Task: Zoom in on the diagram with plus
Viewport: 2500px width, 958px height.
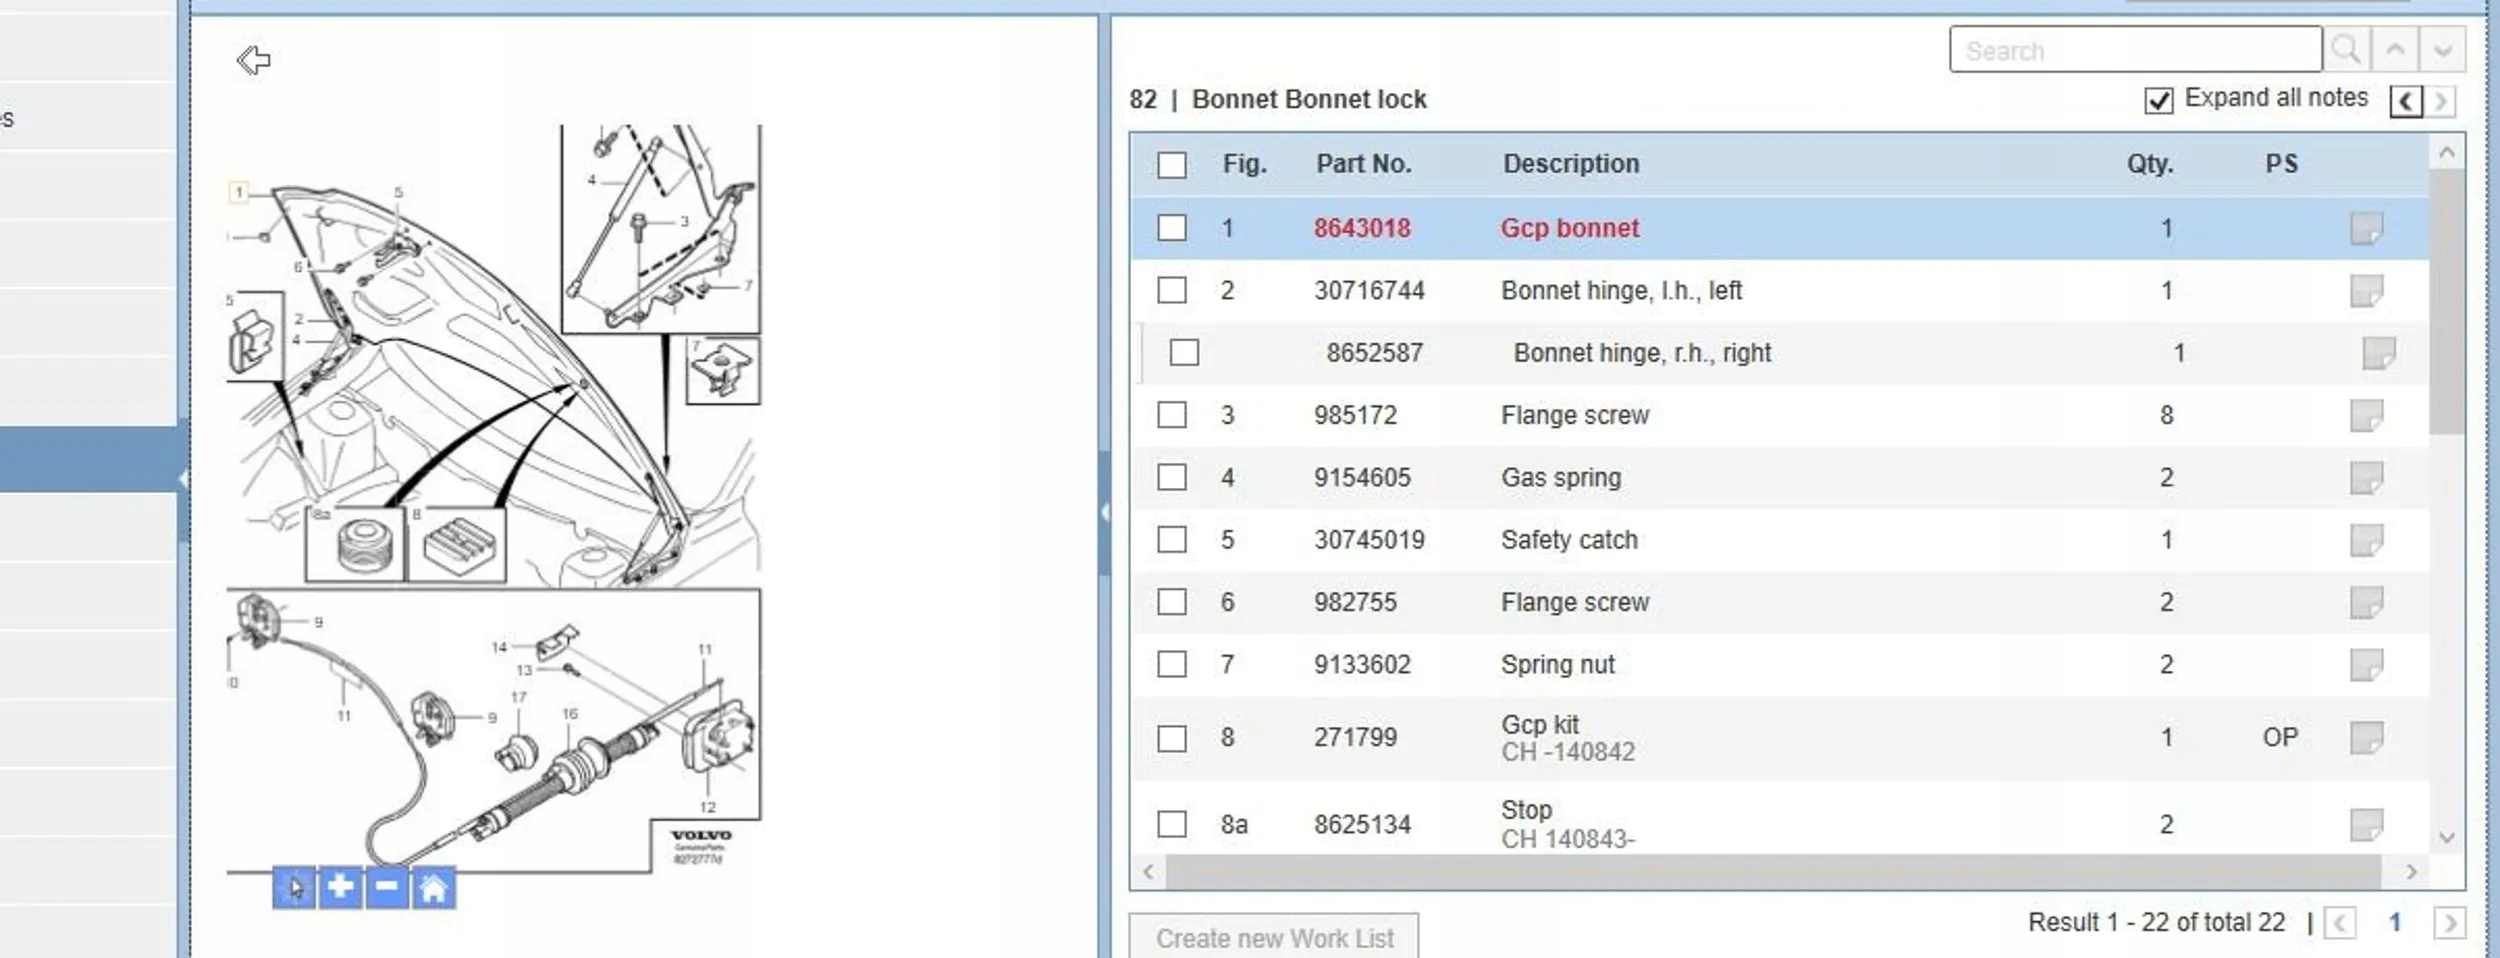Action: click(340, 887)
